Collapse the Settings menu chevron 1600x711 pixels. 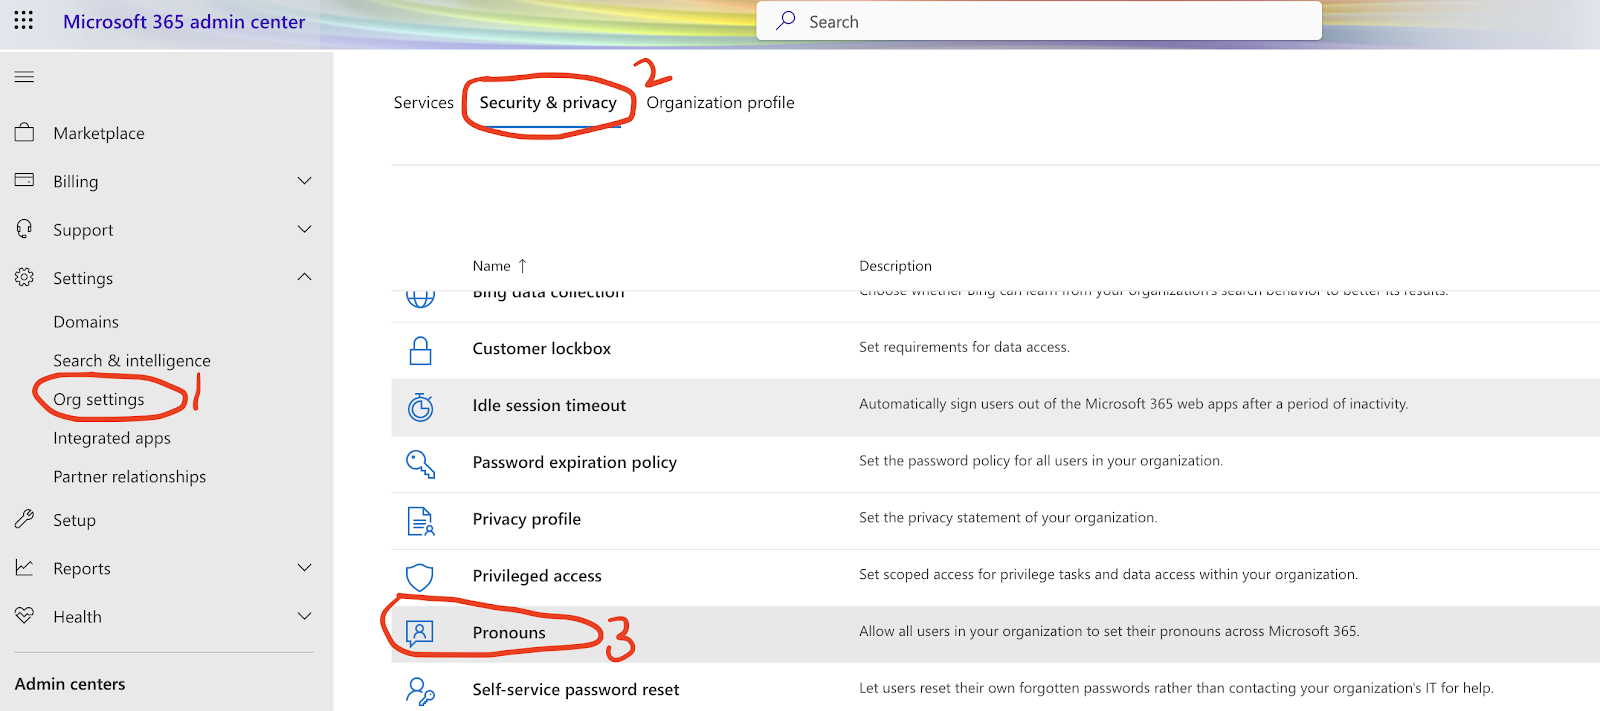pyautogui.click(x=305, y=277)
